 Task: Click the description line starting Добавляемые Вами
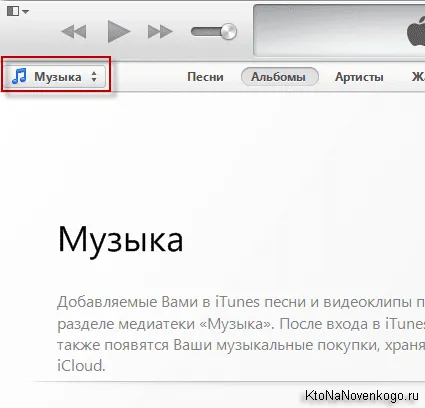(241, 302)
